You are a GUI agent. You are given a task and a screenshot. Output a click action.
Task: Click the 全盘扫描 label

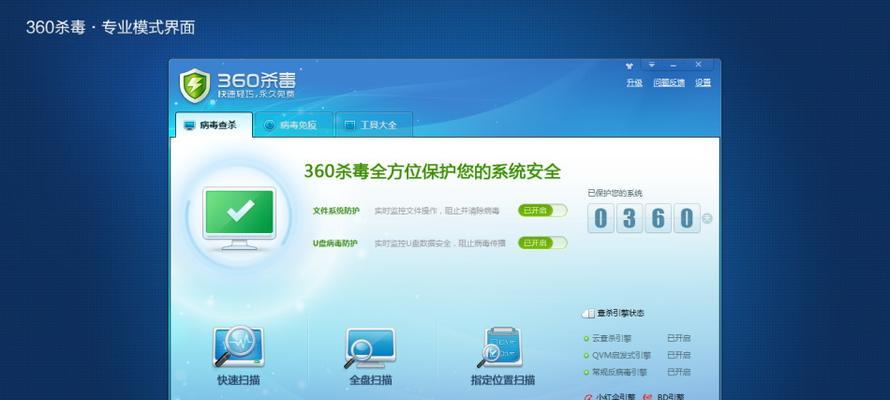click(370, 380)
